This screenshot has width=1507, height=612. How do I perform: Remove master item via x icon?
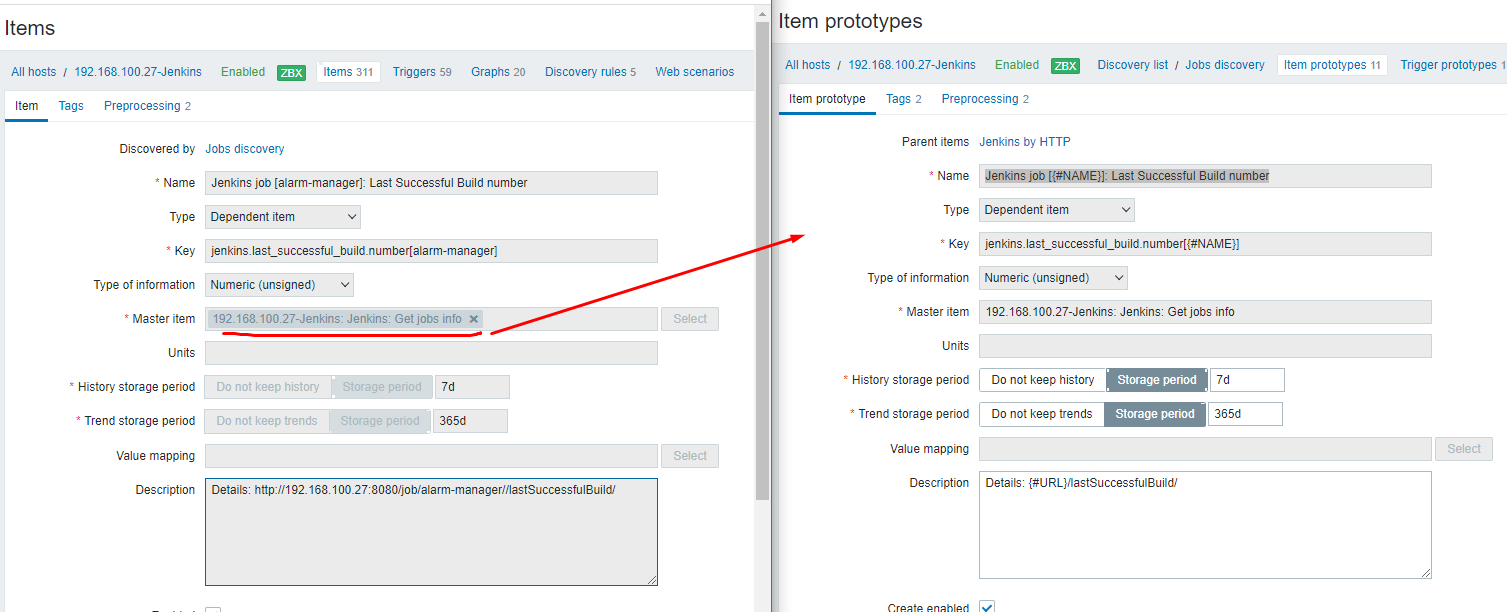click(x=474, y=319)
